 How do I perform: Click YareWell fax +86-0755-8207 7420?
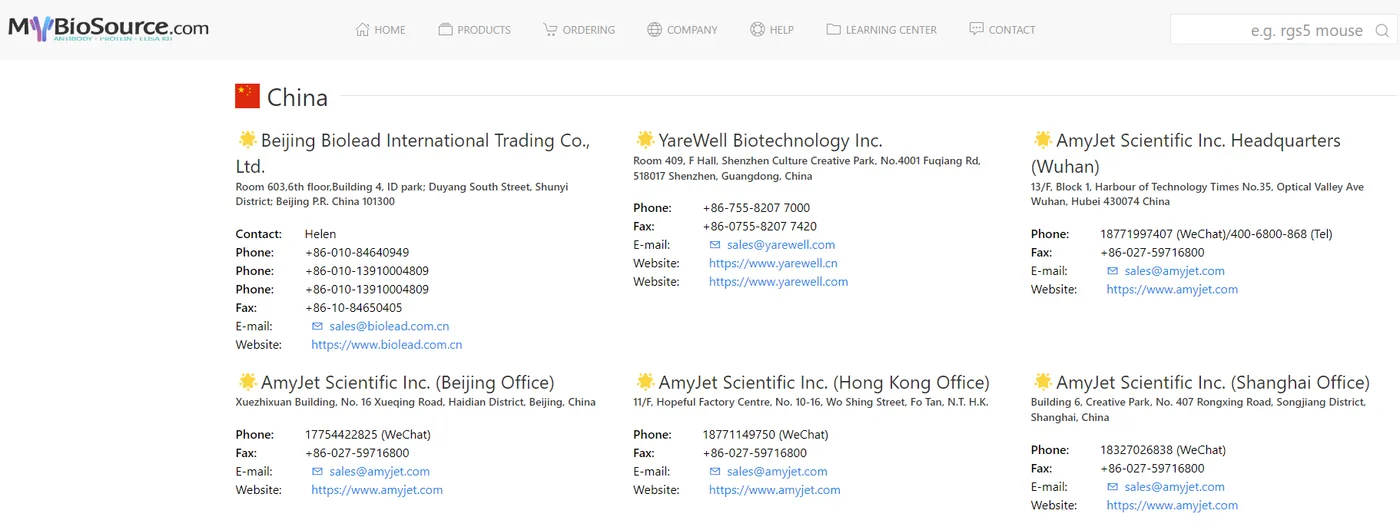[760, 227]
